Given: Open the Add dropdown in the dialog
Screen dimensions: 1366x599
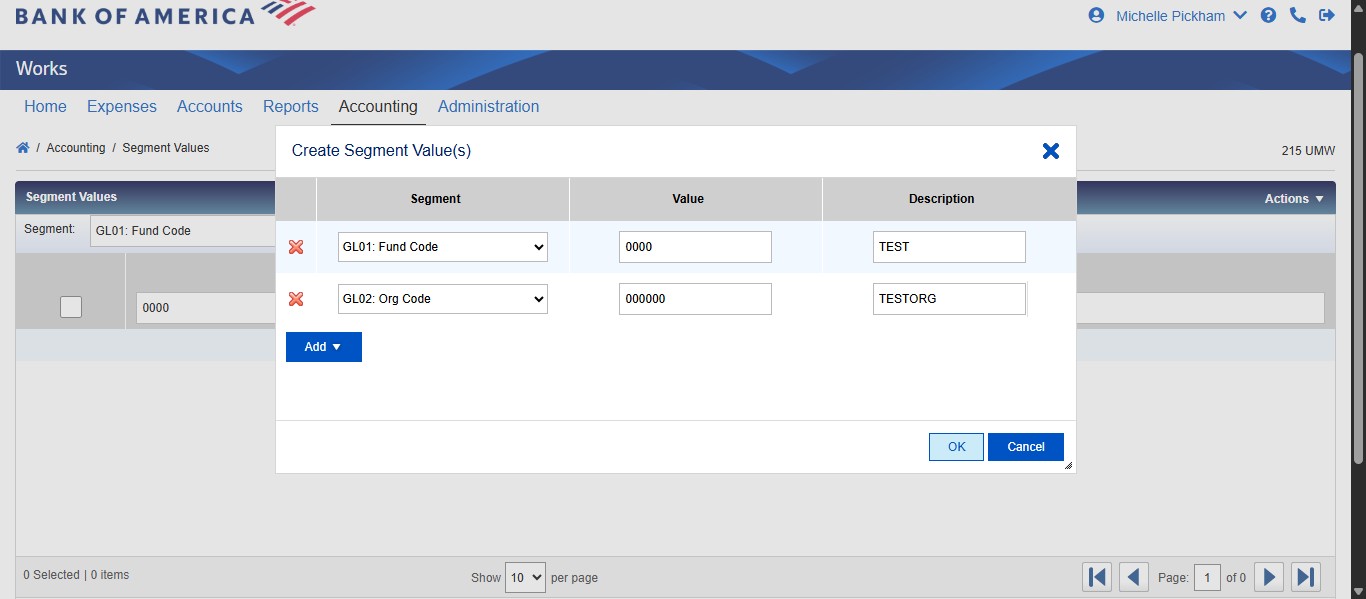Looking at the screenshot, I should [x=323, y=346].
